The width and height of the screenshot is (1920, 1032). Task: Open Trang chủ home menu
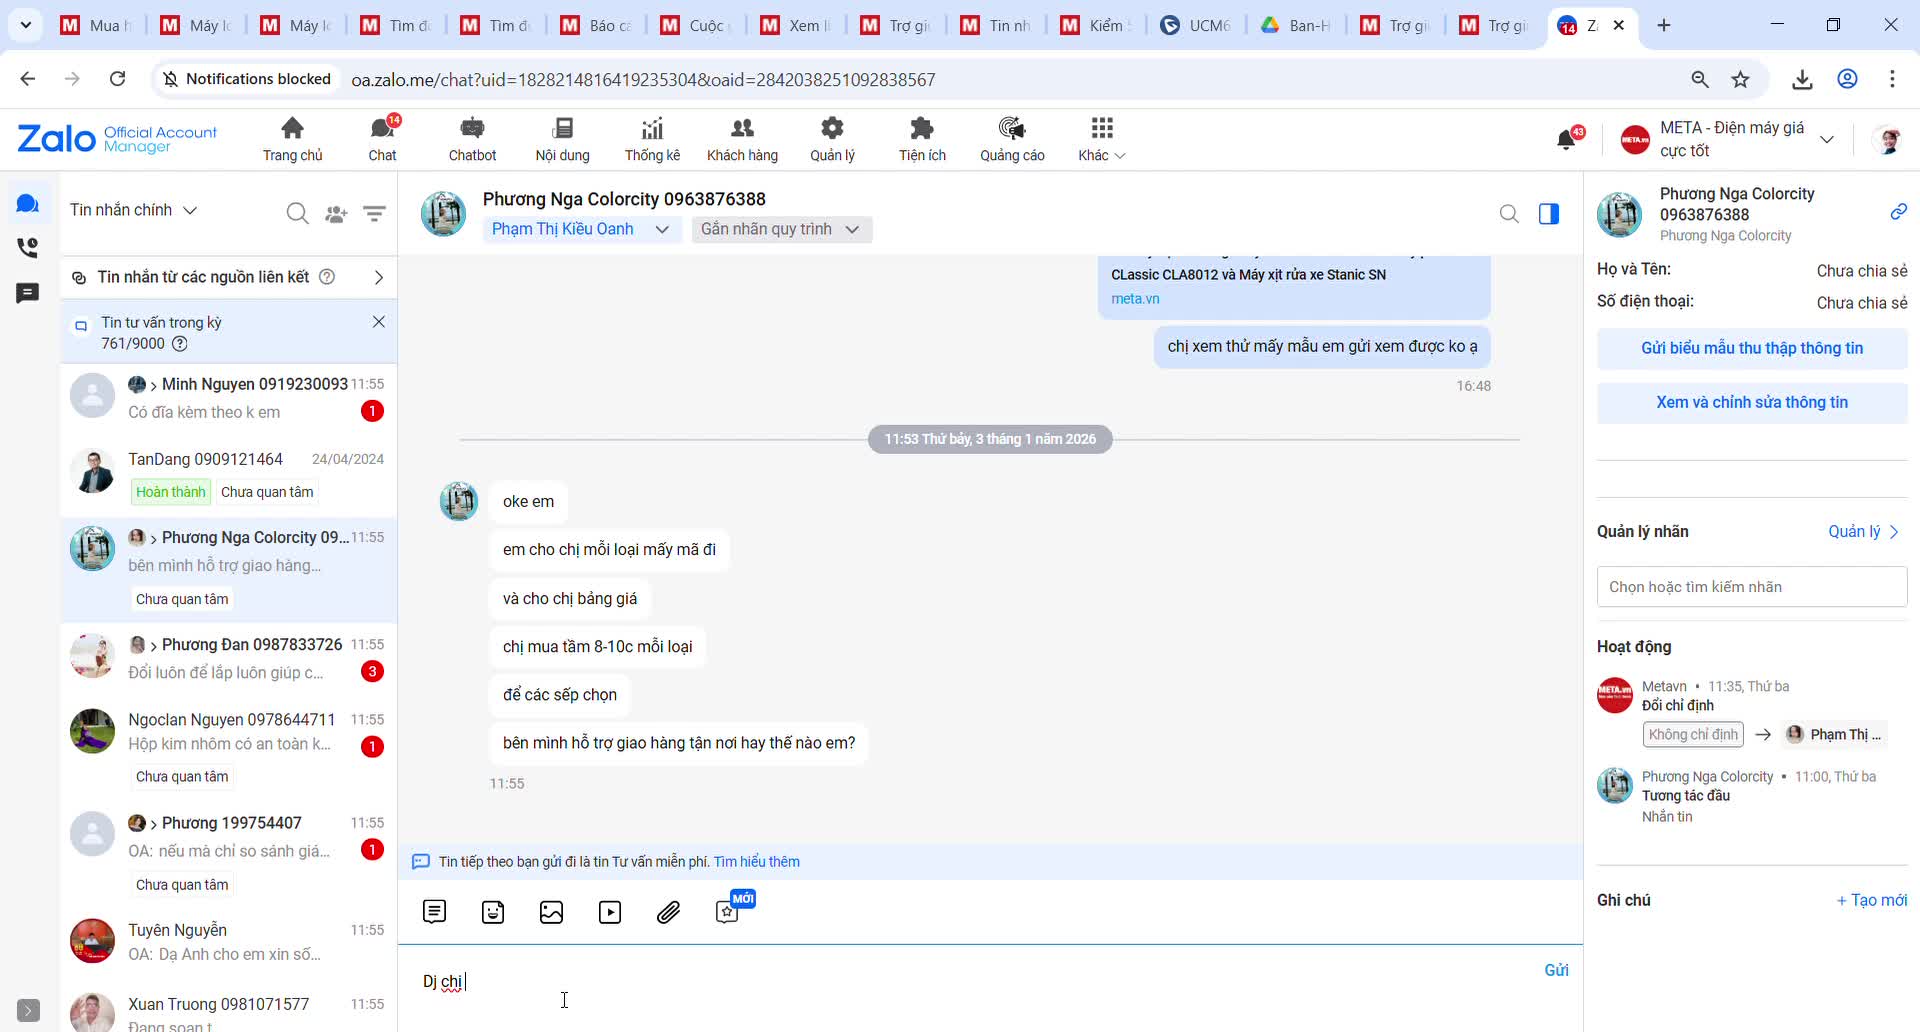tap(292, 139)
